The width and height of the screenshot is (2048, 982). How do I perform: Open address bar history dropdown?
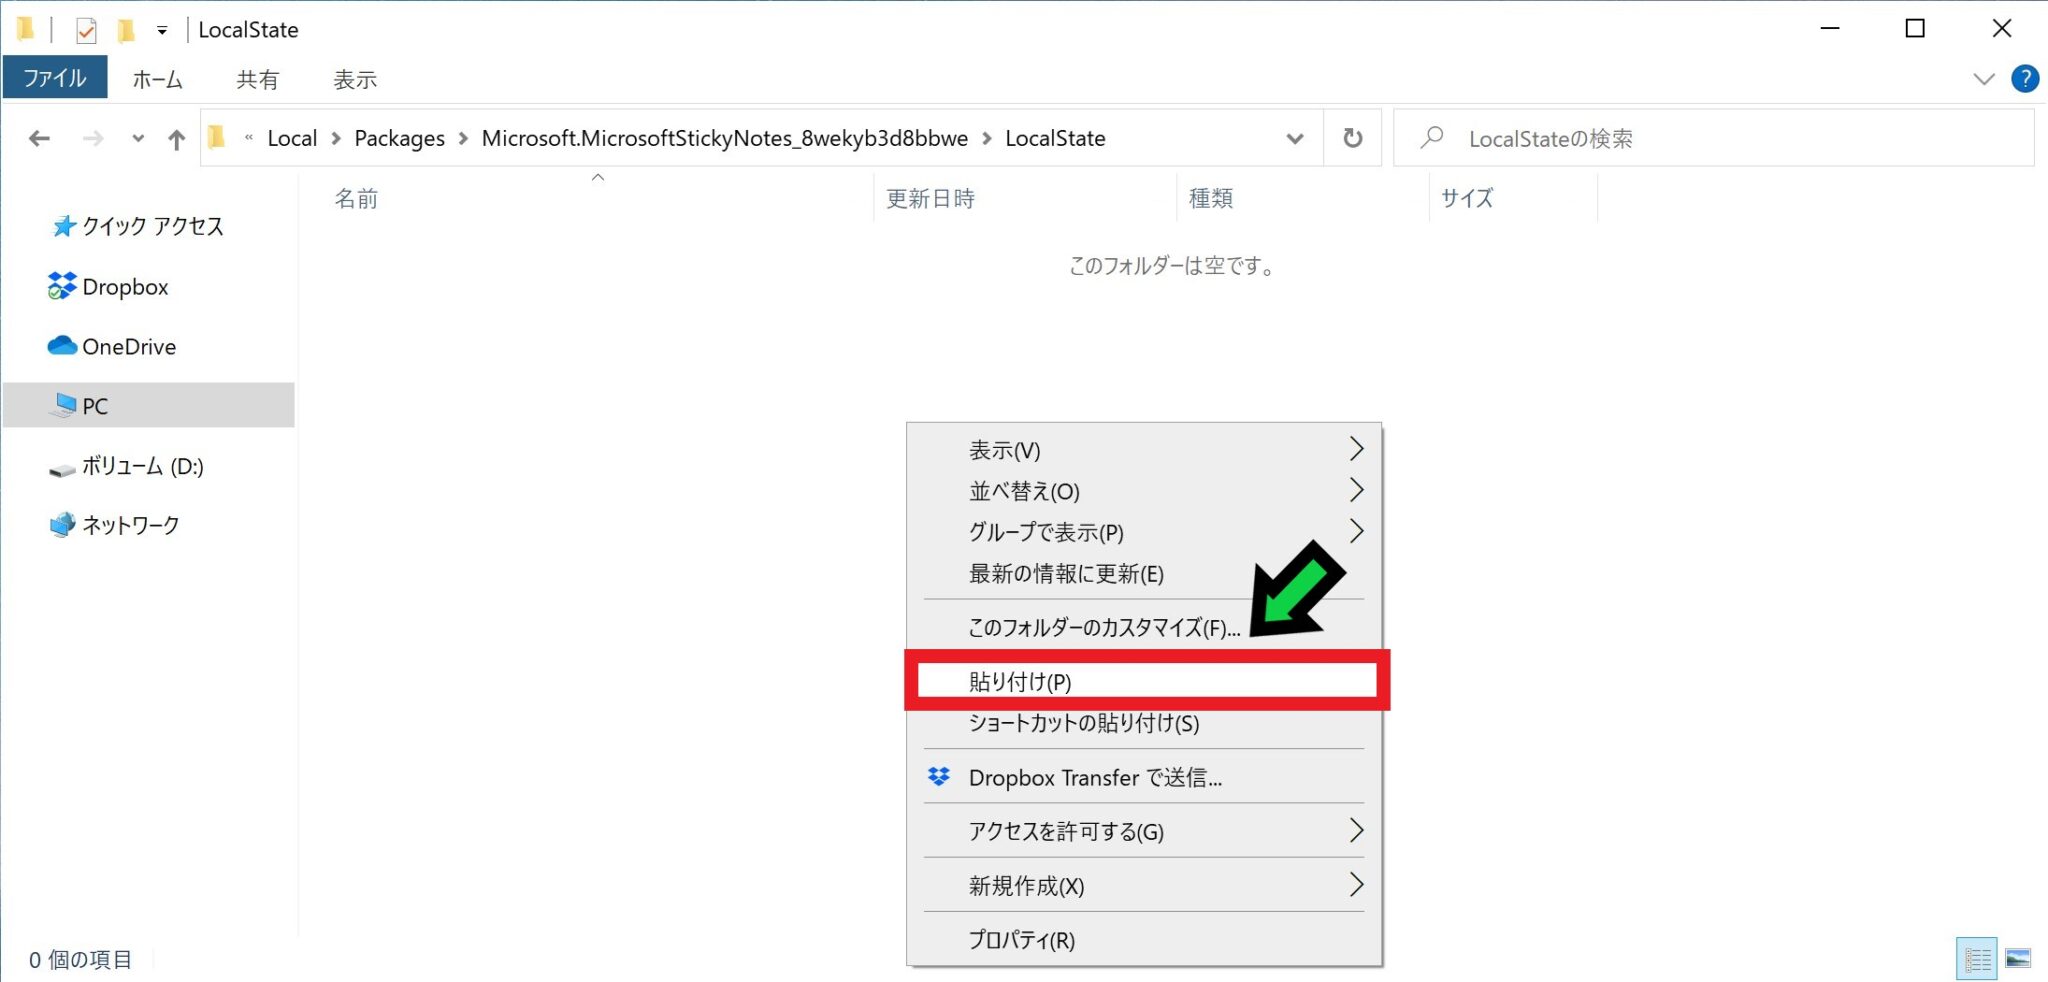[x=1295, y=138]
